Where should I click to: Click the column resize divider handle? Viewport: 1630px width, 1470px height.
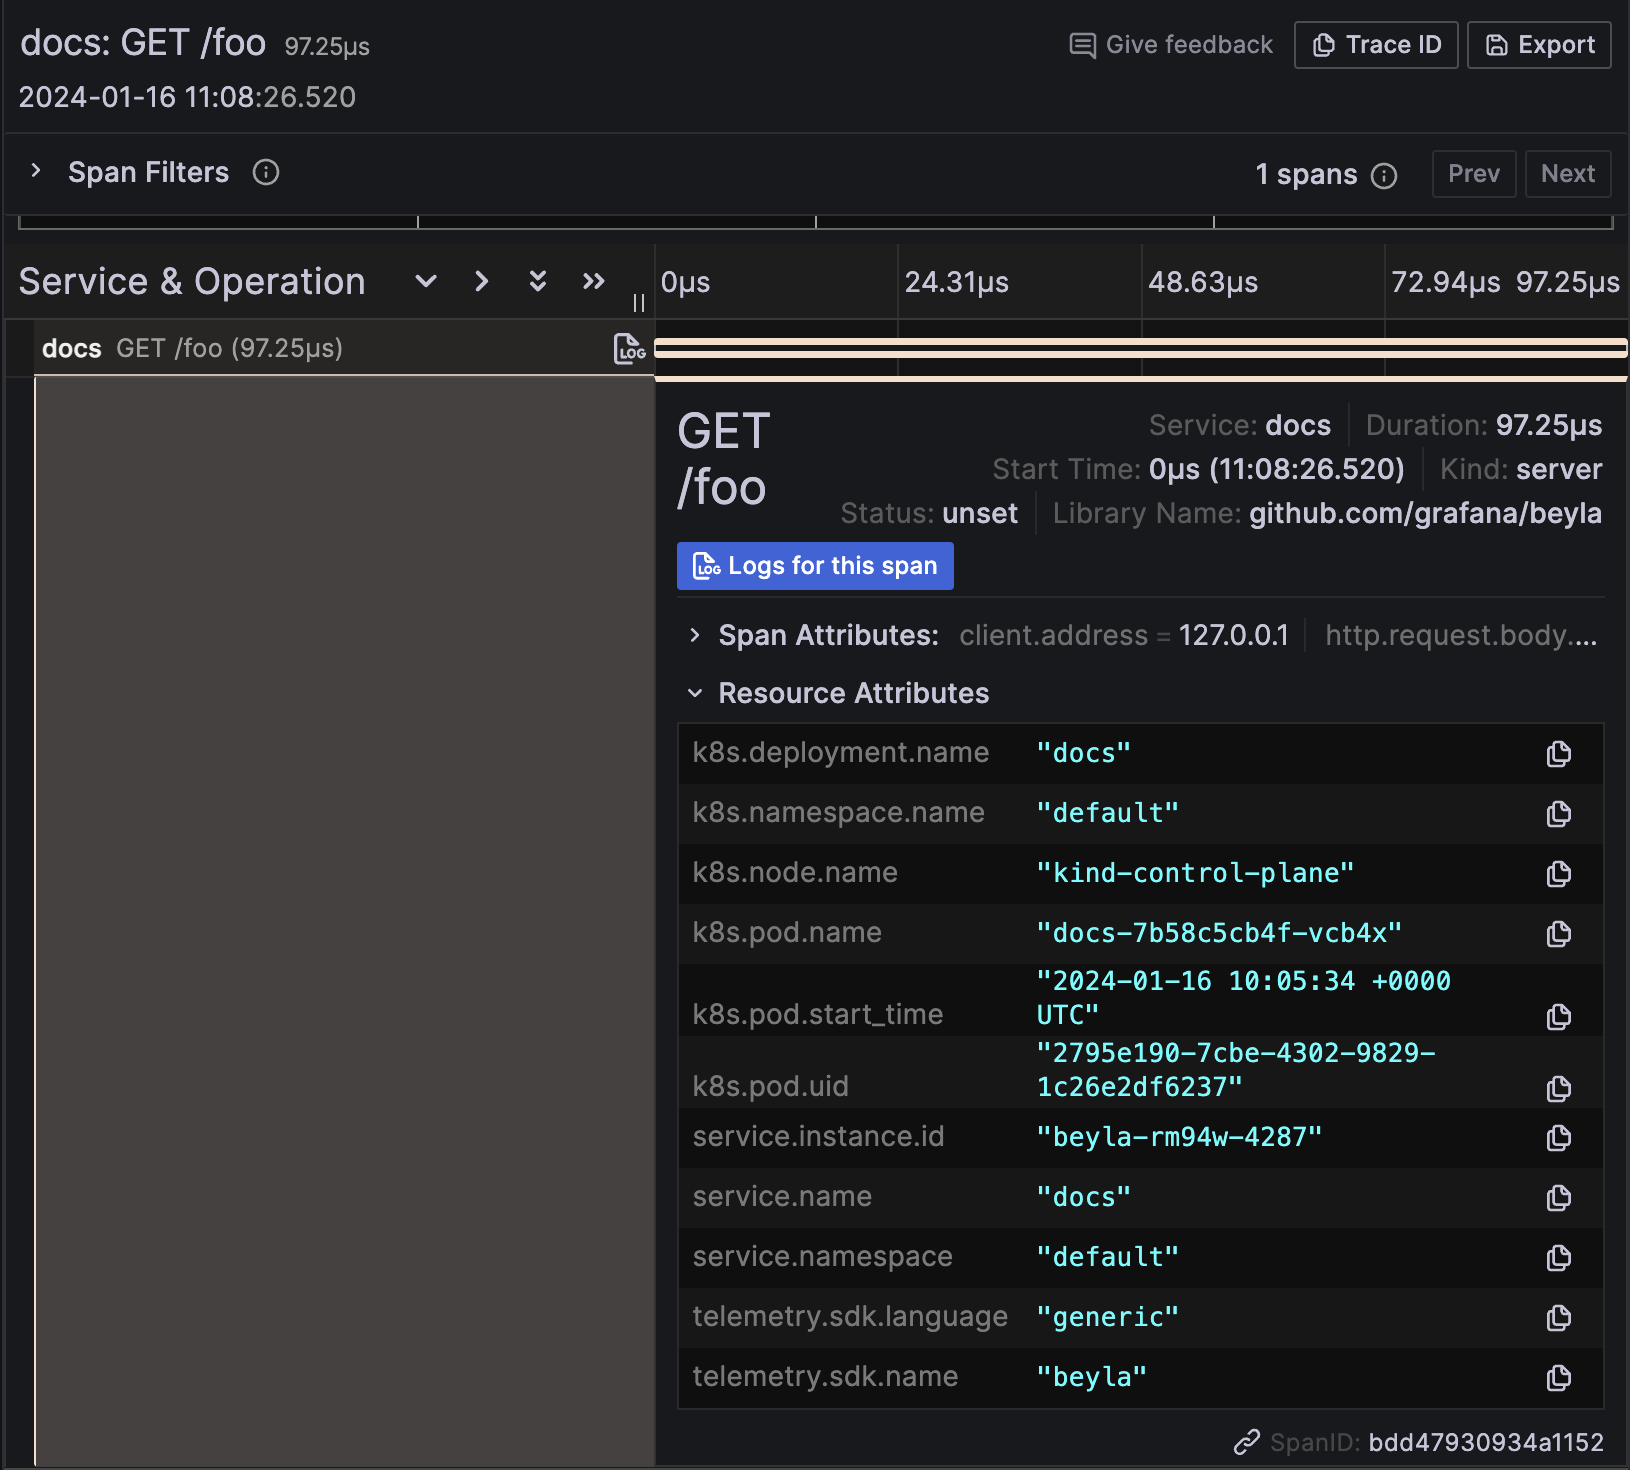(x=639, y=303)
